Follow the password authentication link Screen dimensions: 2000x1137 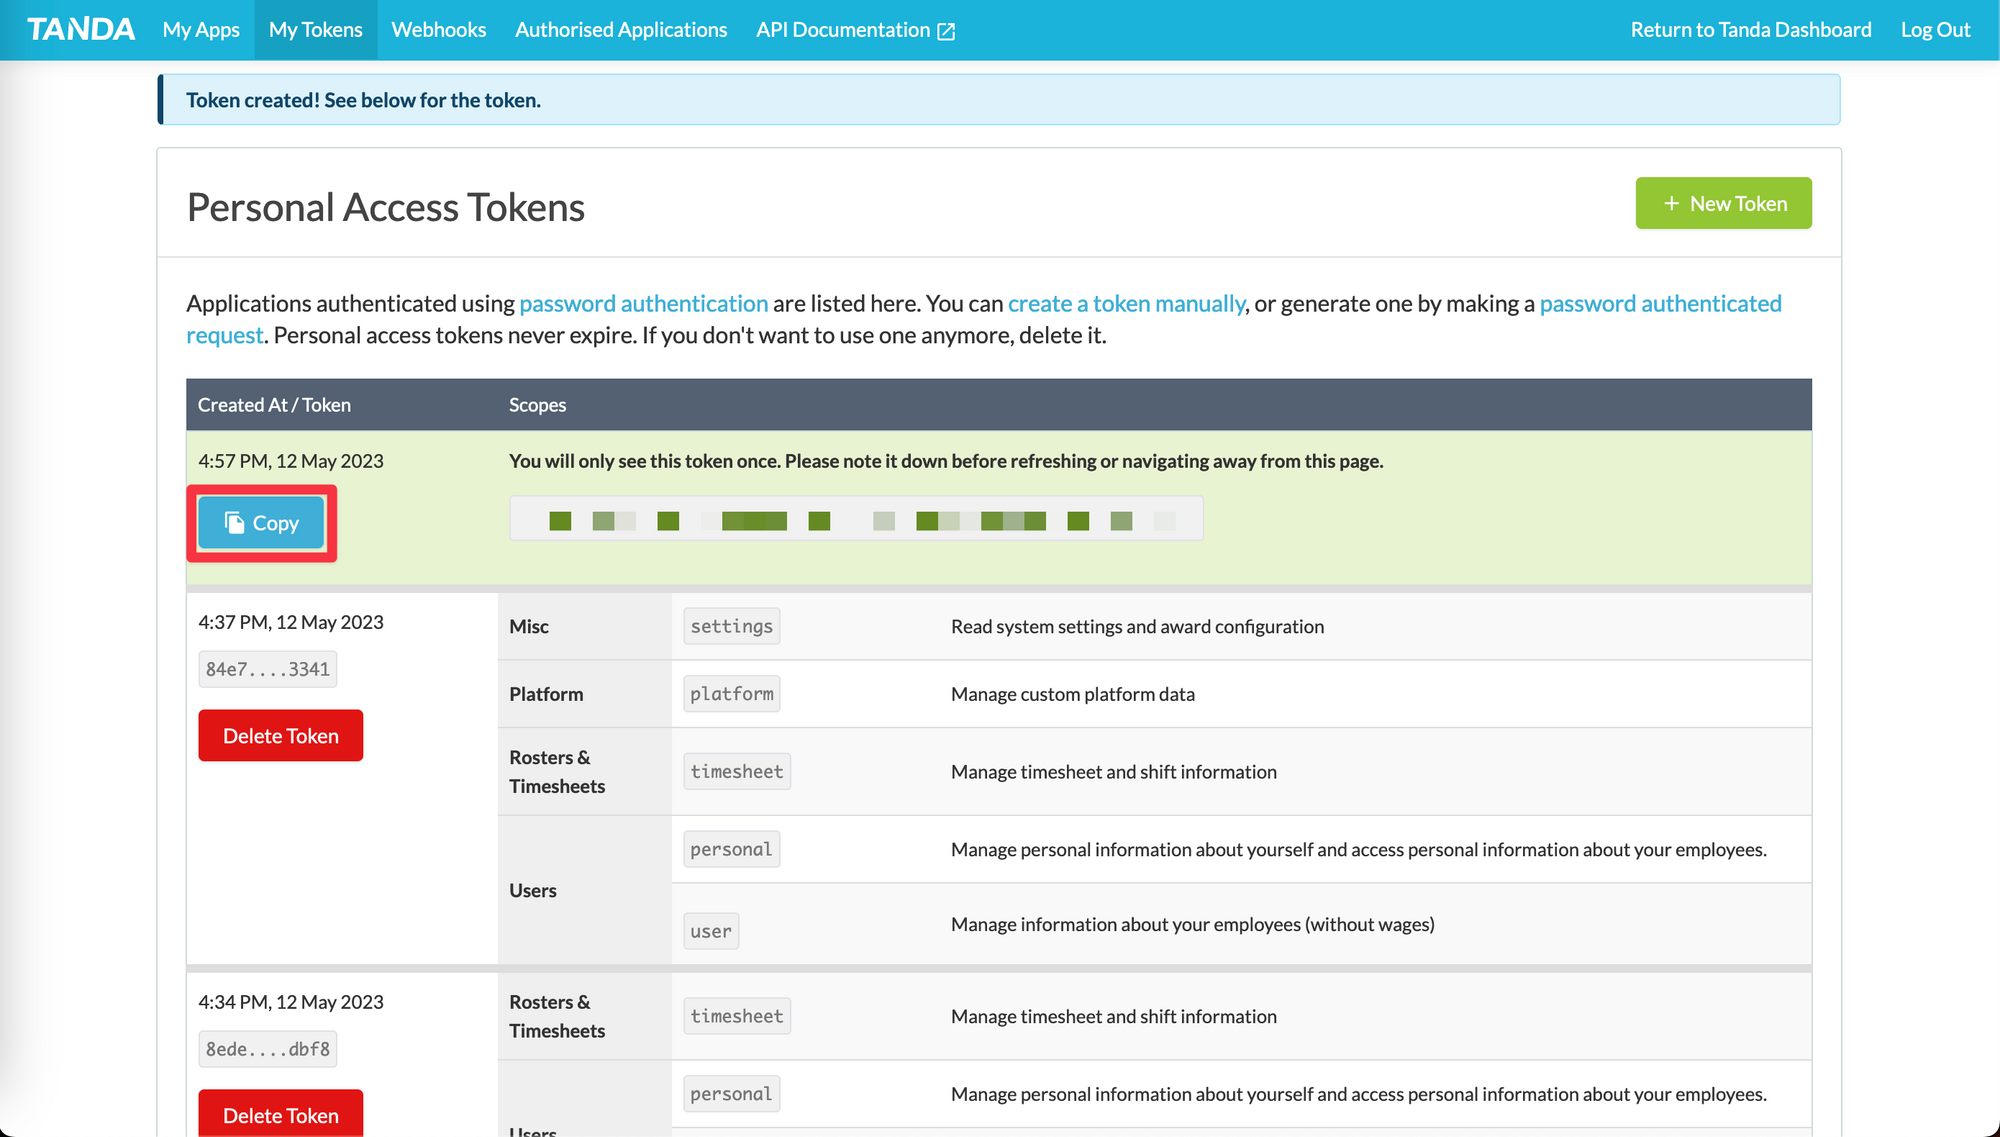(643, 303)
